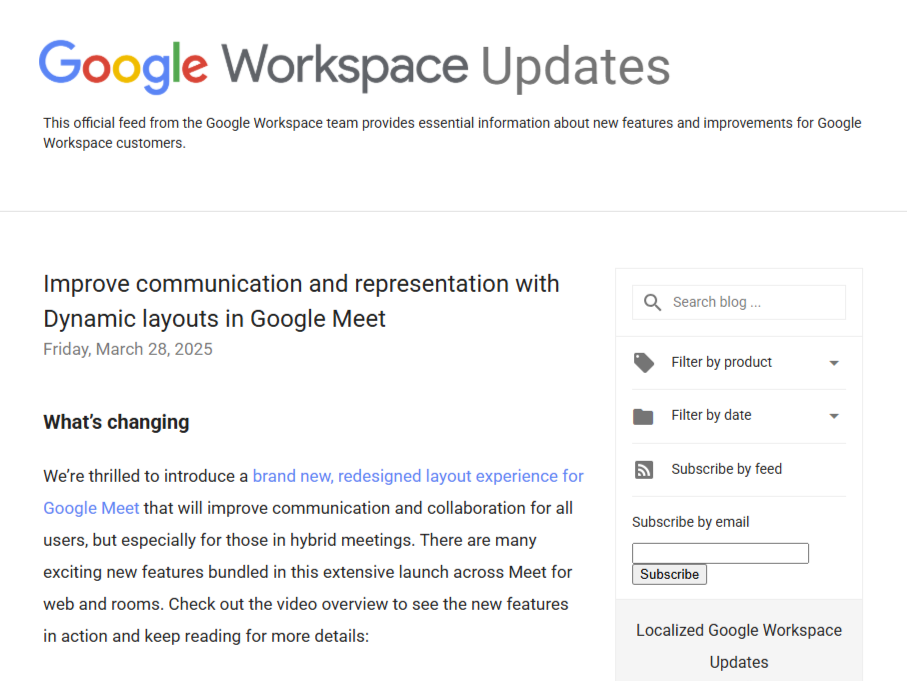Click the search icon inside the blog search box
Viewport: 907px width, 681px height.
[x=651, y=301]
